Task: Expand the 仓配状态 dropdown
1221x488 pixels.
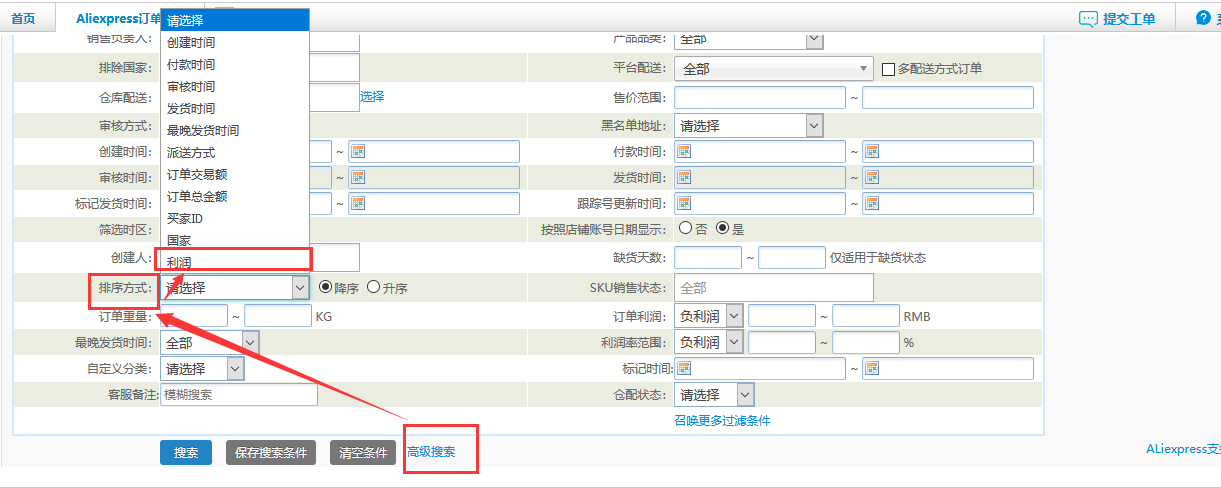Action: coord(714,395)
